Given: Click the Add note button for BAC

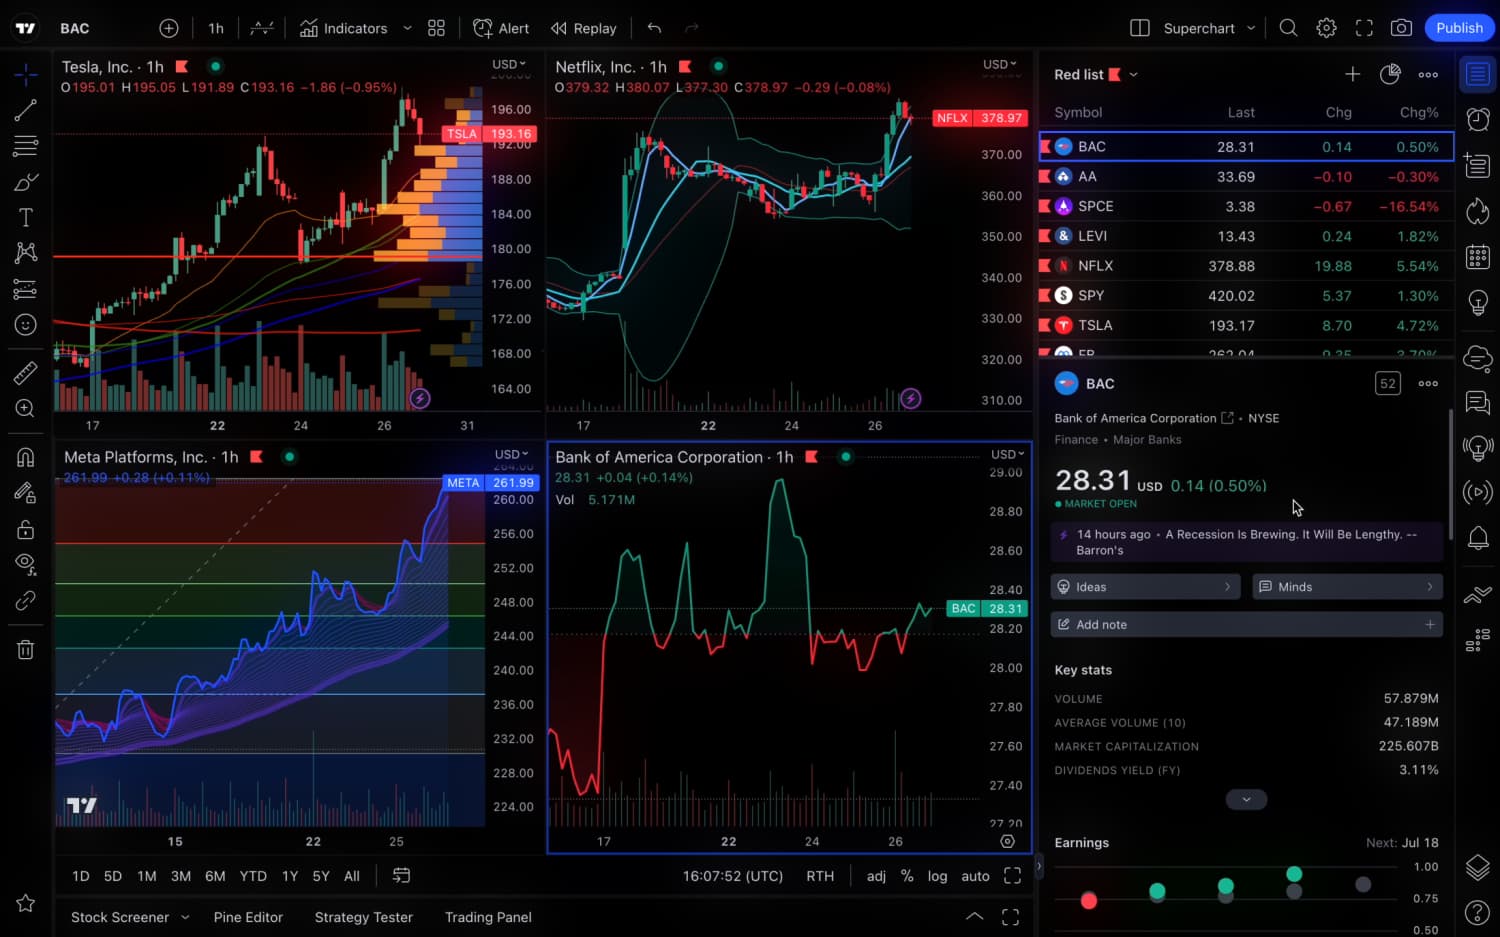Looking at the screenshot, I should point(1246,623).
